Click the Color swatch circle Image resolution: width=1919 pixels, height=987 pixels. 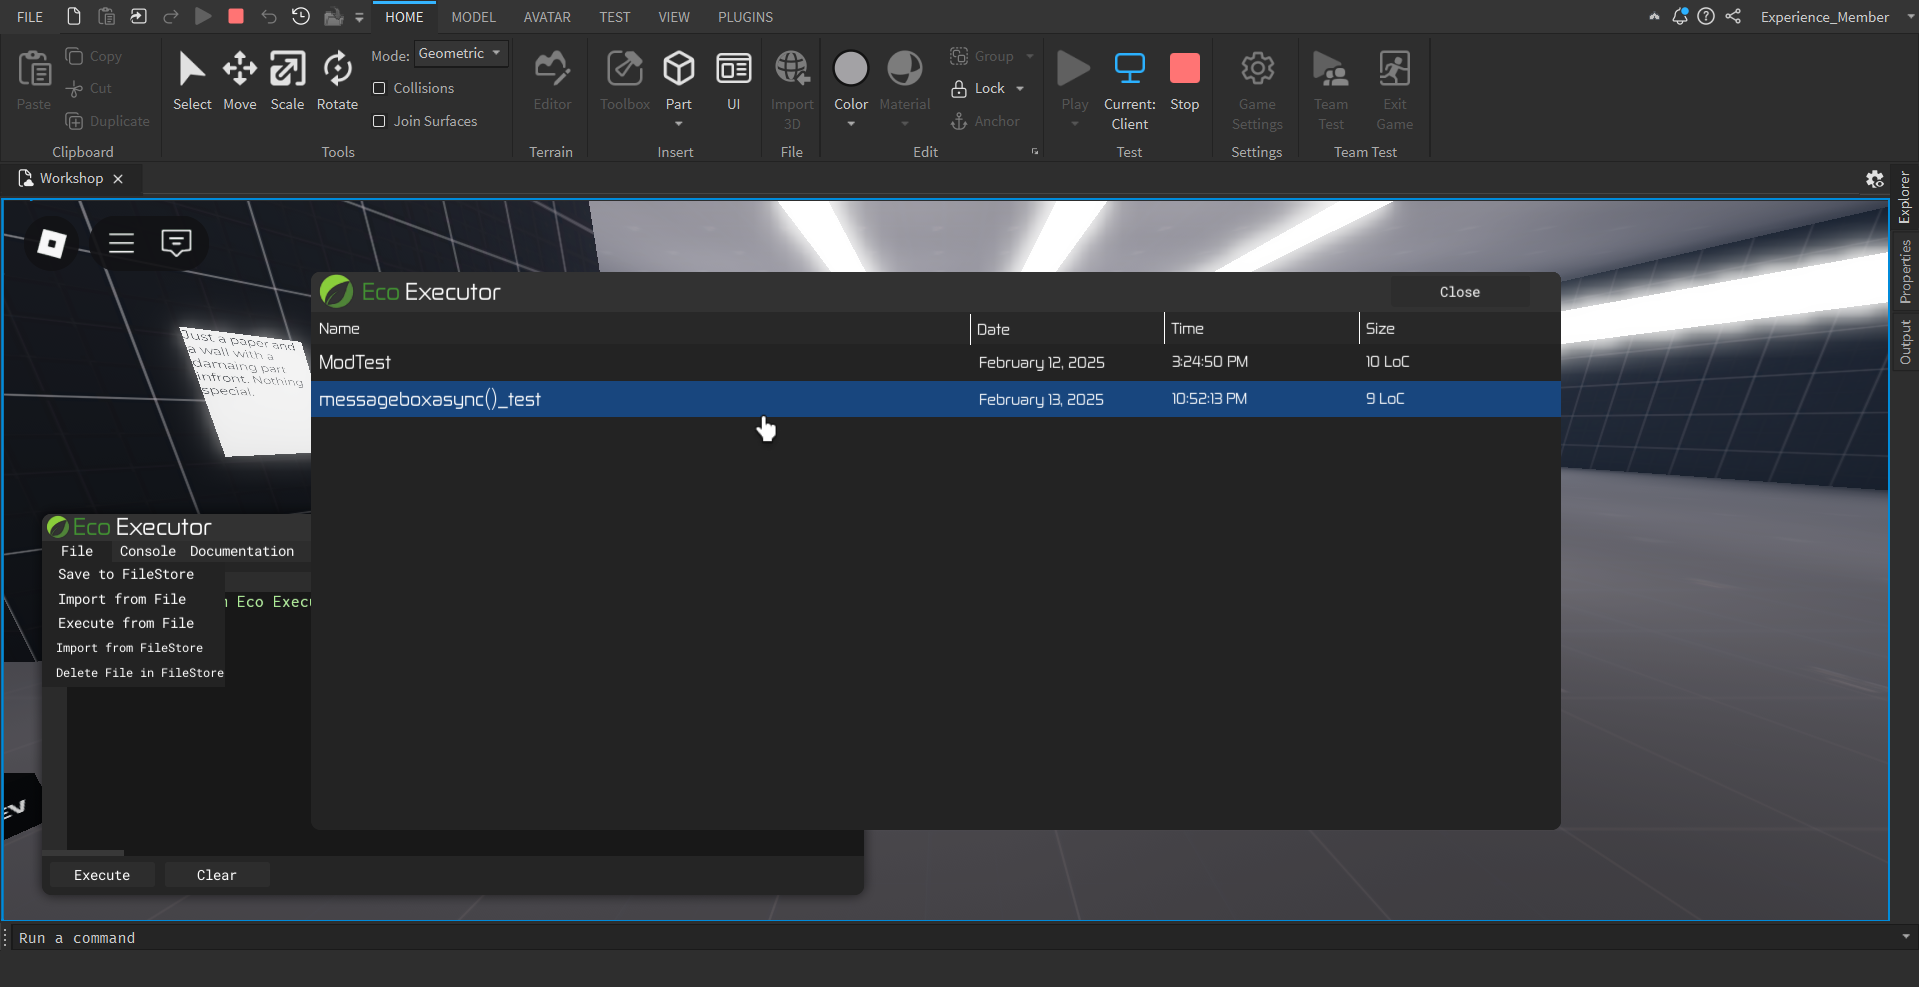coord(851,68)
